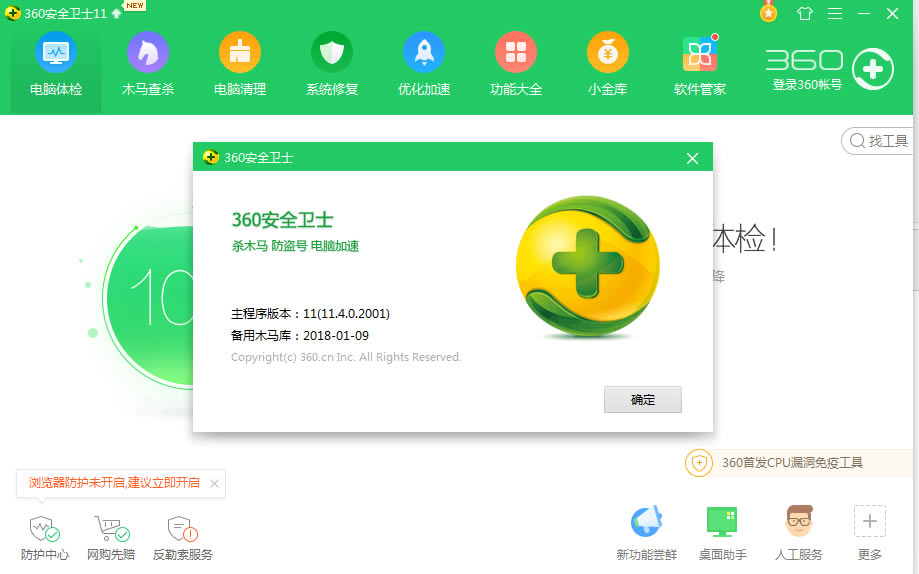Image resolution: width=919 pixels, height=574 pixels.
Task: Close the 360安全卫士 about dialog
Action: [692, 158]
